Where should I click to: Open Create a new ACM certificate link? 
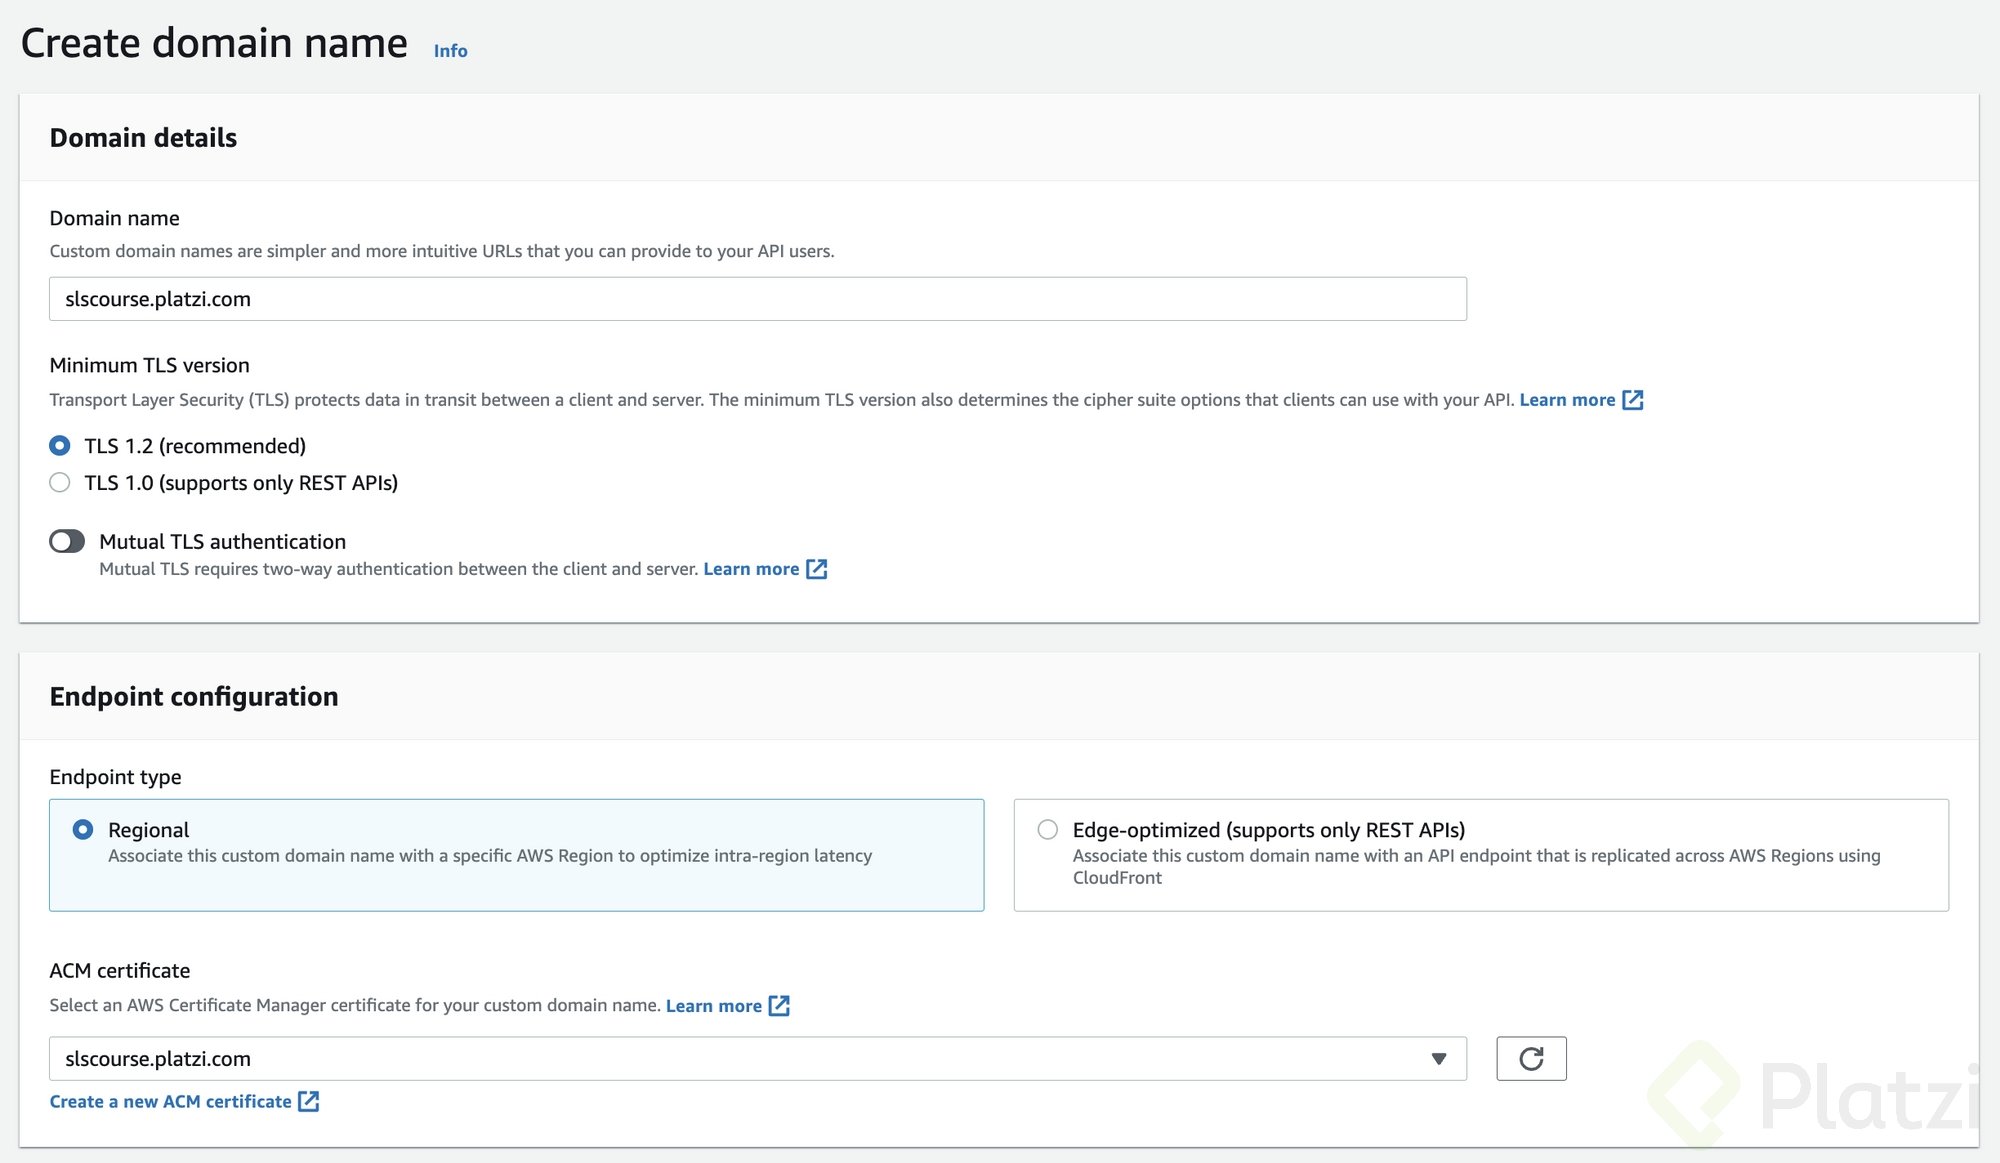coord(170,1101)
